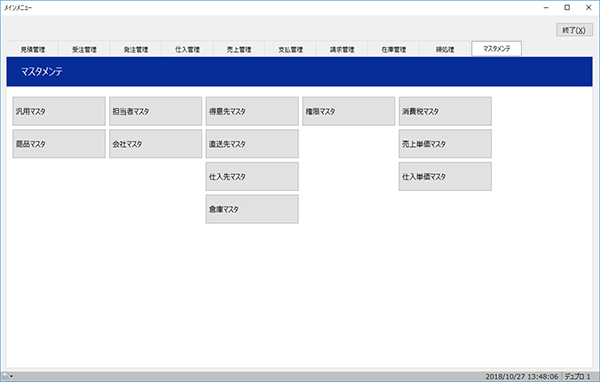600x382 pixels.
Task: Click the 商品マスタ button
Action: [x=59, y=144]
